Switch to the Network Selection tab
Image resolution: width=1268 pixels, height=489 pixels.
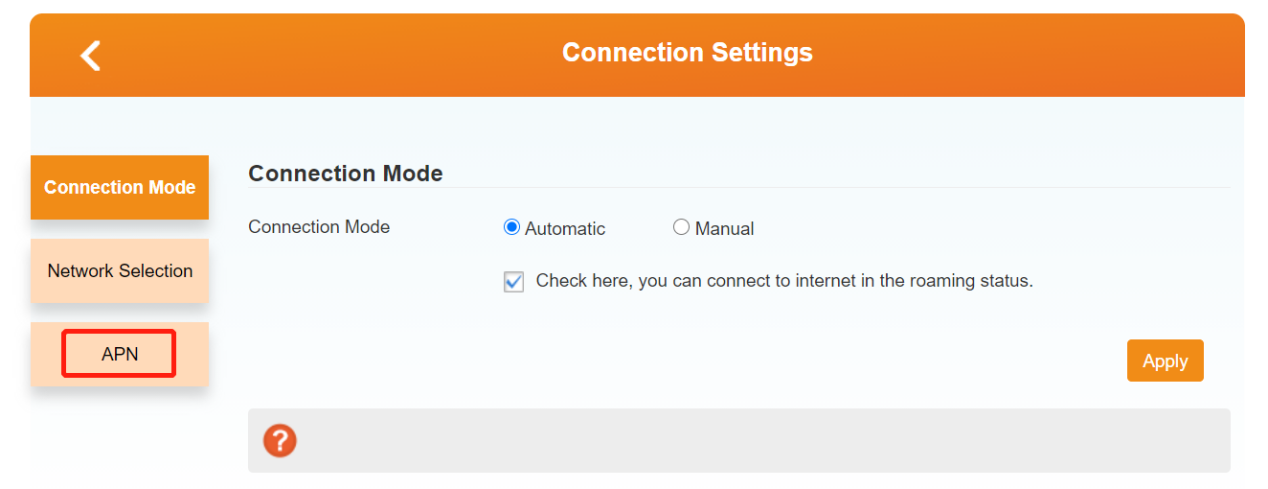[120, 271]
